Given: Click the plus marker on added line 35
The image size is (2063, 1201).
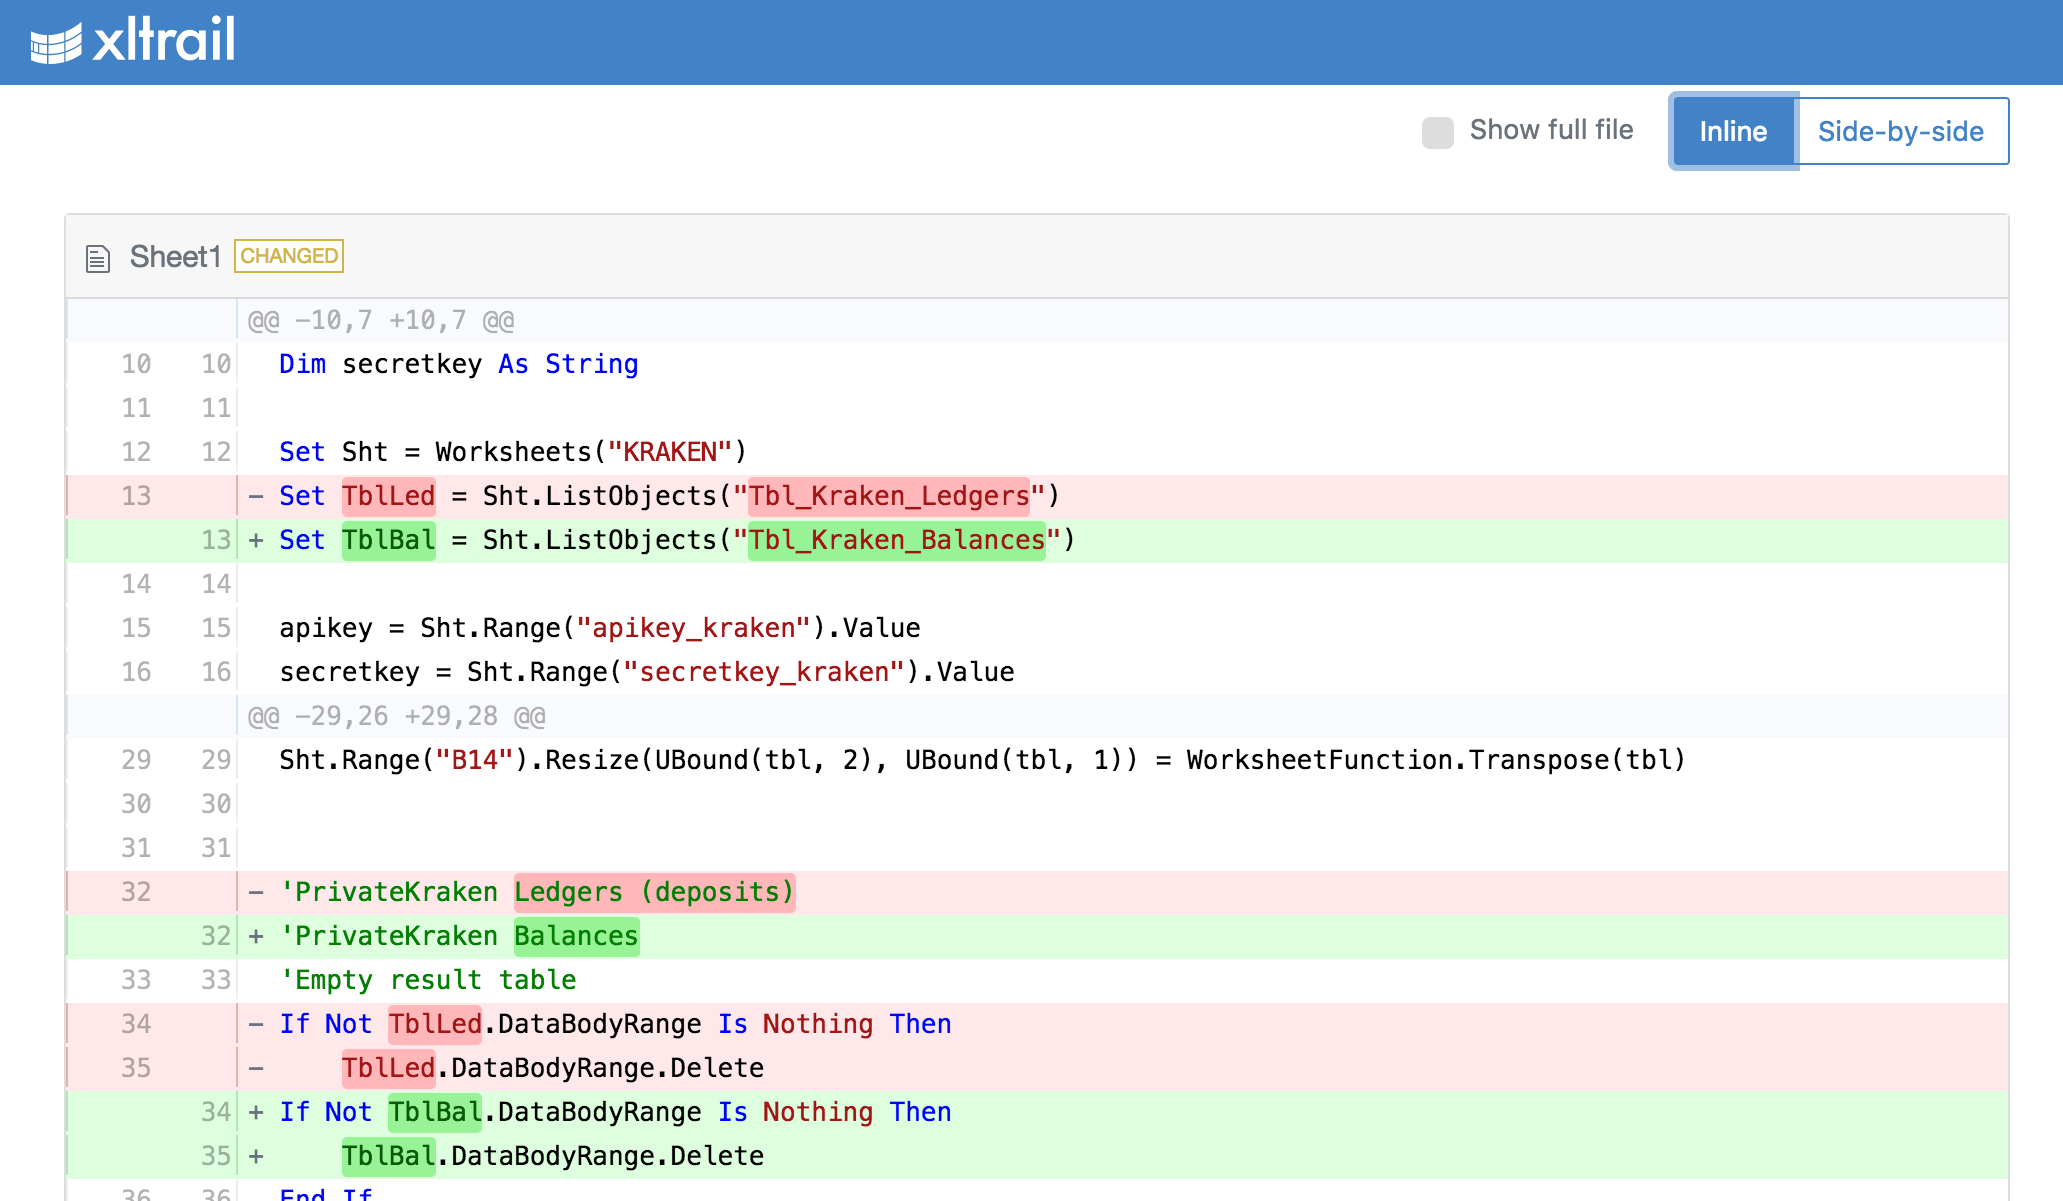Looking at the screenshot, I should pyautogui.click(x=256, y=1156).
